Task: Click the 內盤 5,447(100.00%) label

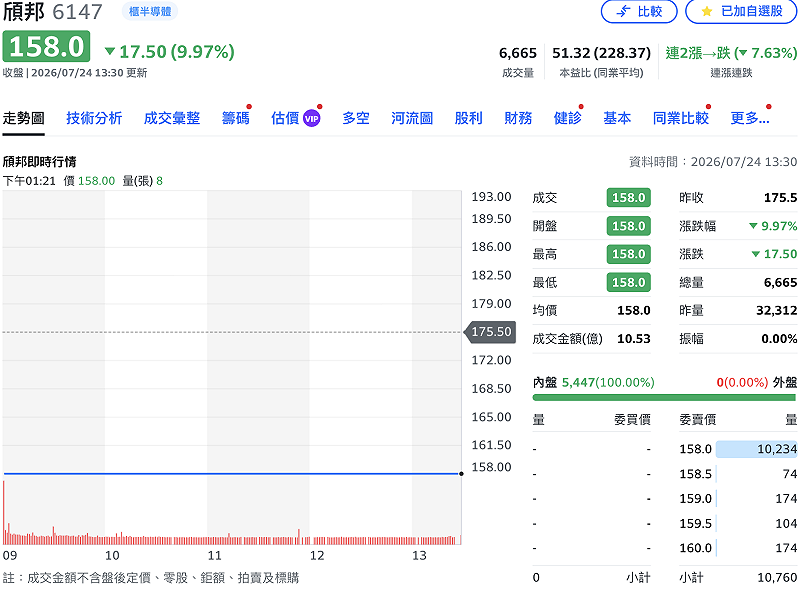Action: [593, 382]
